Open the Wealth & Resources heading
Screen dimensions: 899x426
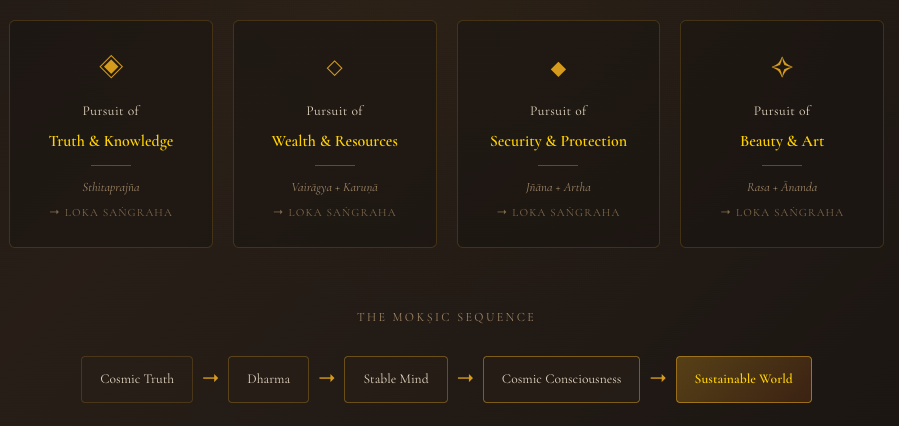[335, 141]
